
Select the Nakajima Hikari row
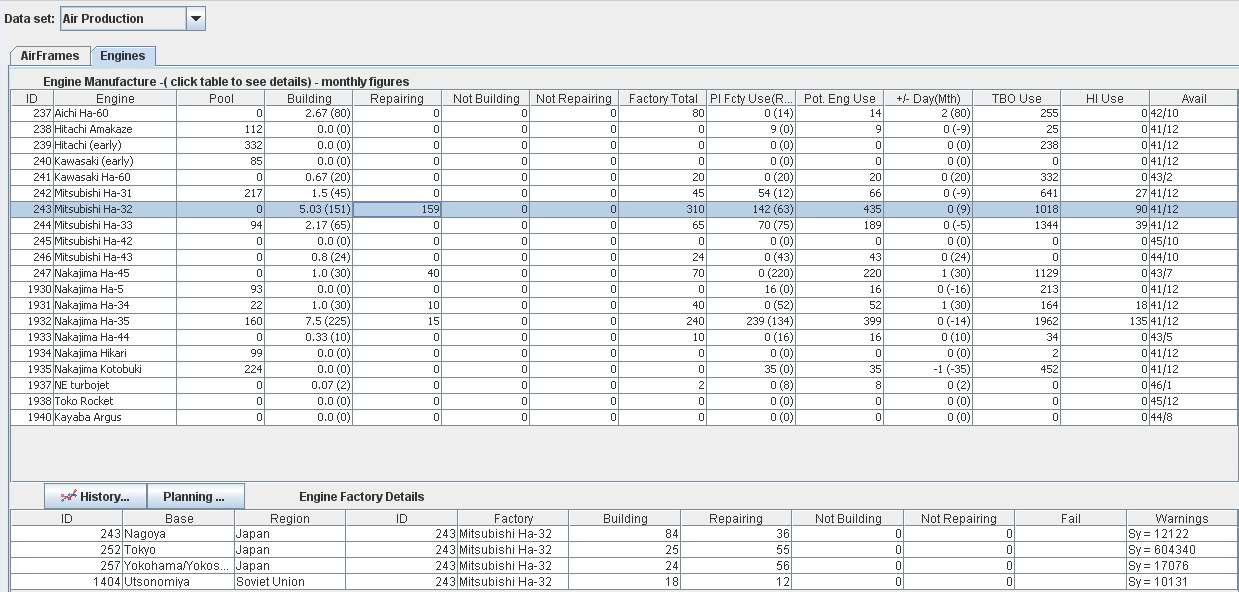coord(624,353)
